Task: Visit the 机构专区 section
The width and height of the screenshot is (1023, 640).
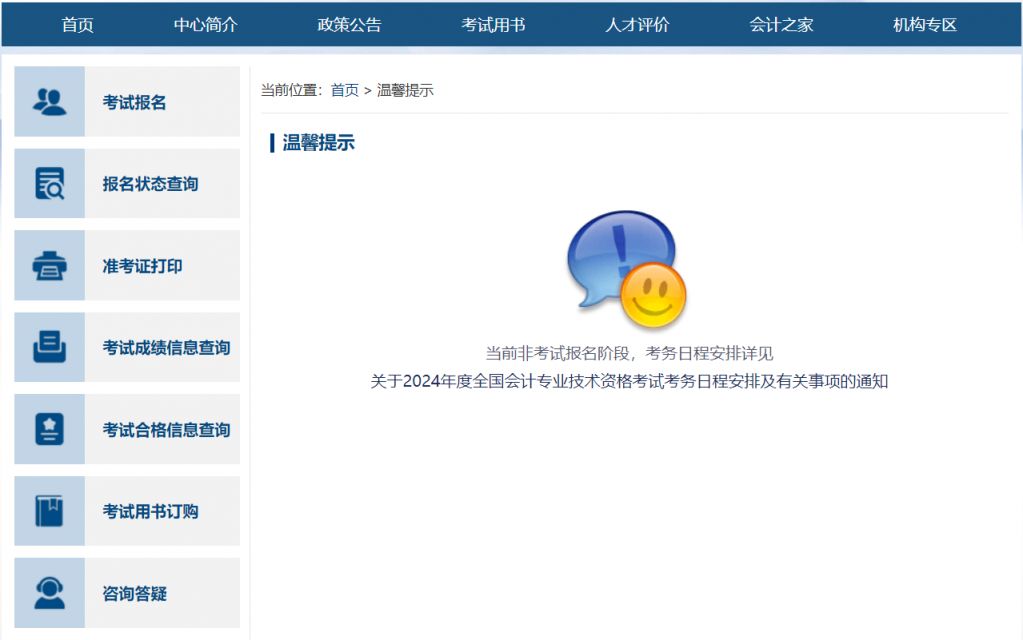Action: pyautogui.click(x=921, y=25)
